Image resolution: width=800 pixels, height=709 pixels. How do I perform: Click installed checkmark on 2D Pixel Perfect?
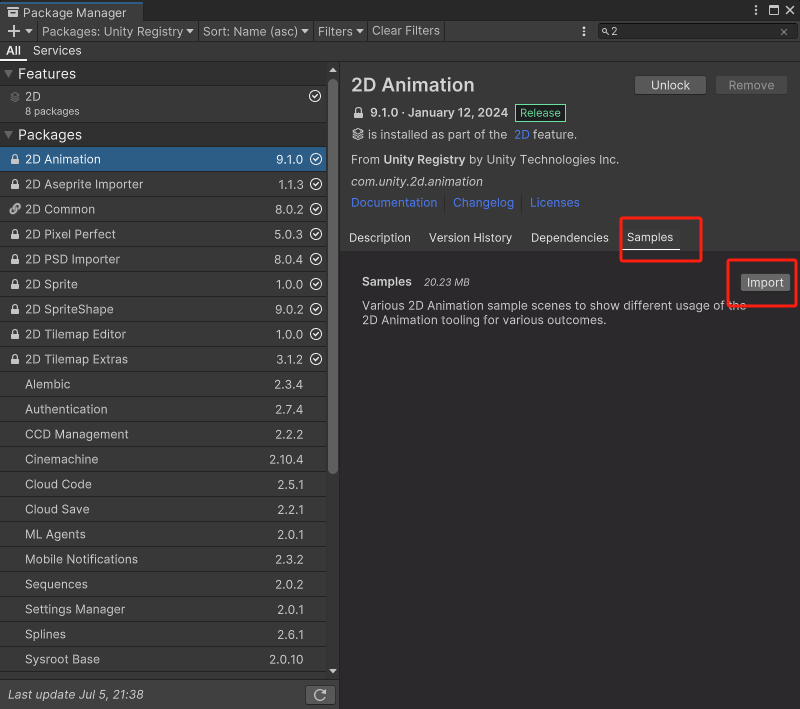click(x=316, y=234)
